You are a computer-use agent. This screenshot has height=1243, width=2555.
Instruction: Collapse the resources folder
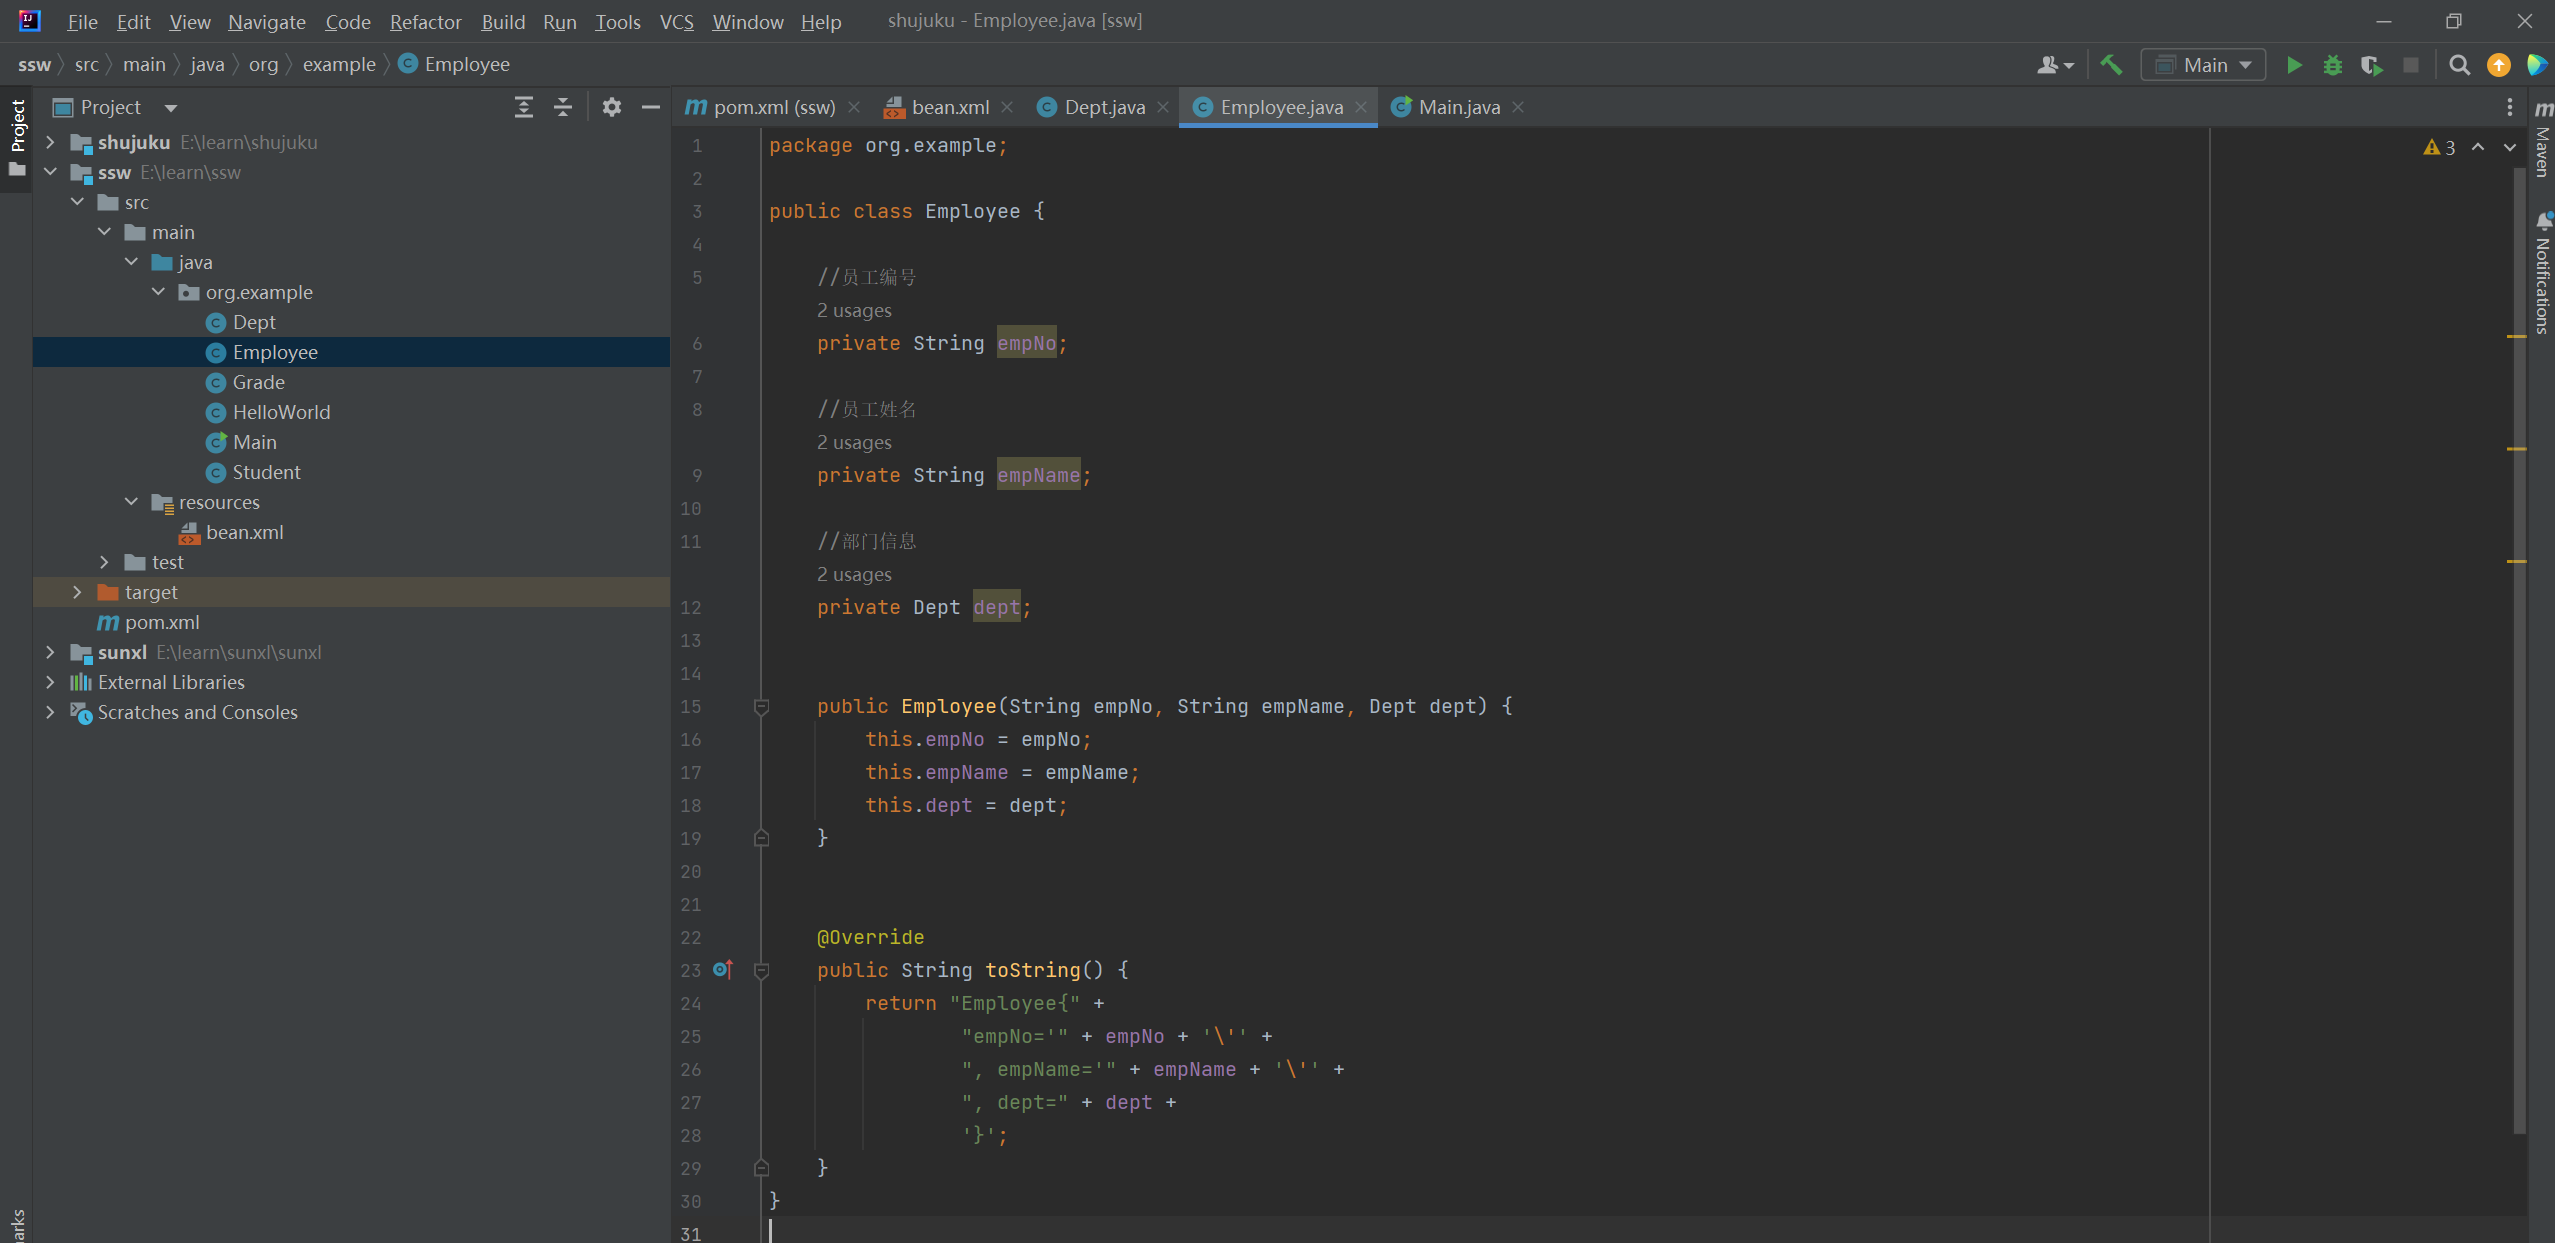(131, 502)
